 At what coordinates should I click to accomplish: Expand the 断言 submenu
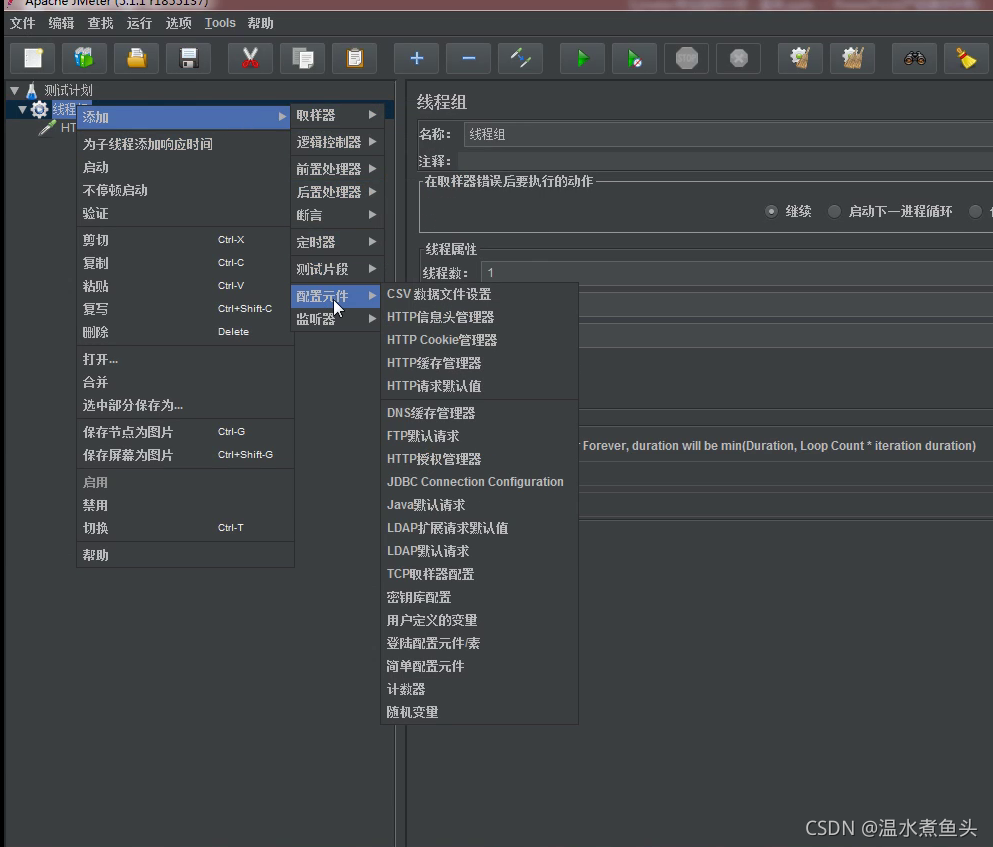pos(337,215)
